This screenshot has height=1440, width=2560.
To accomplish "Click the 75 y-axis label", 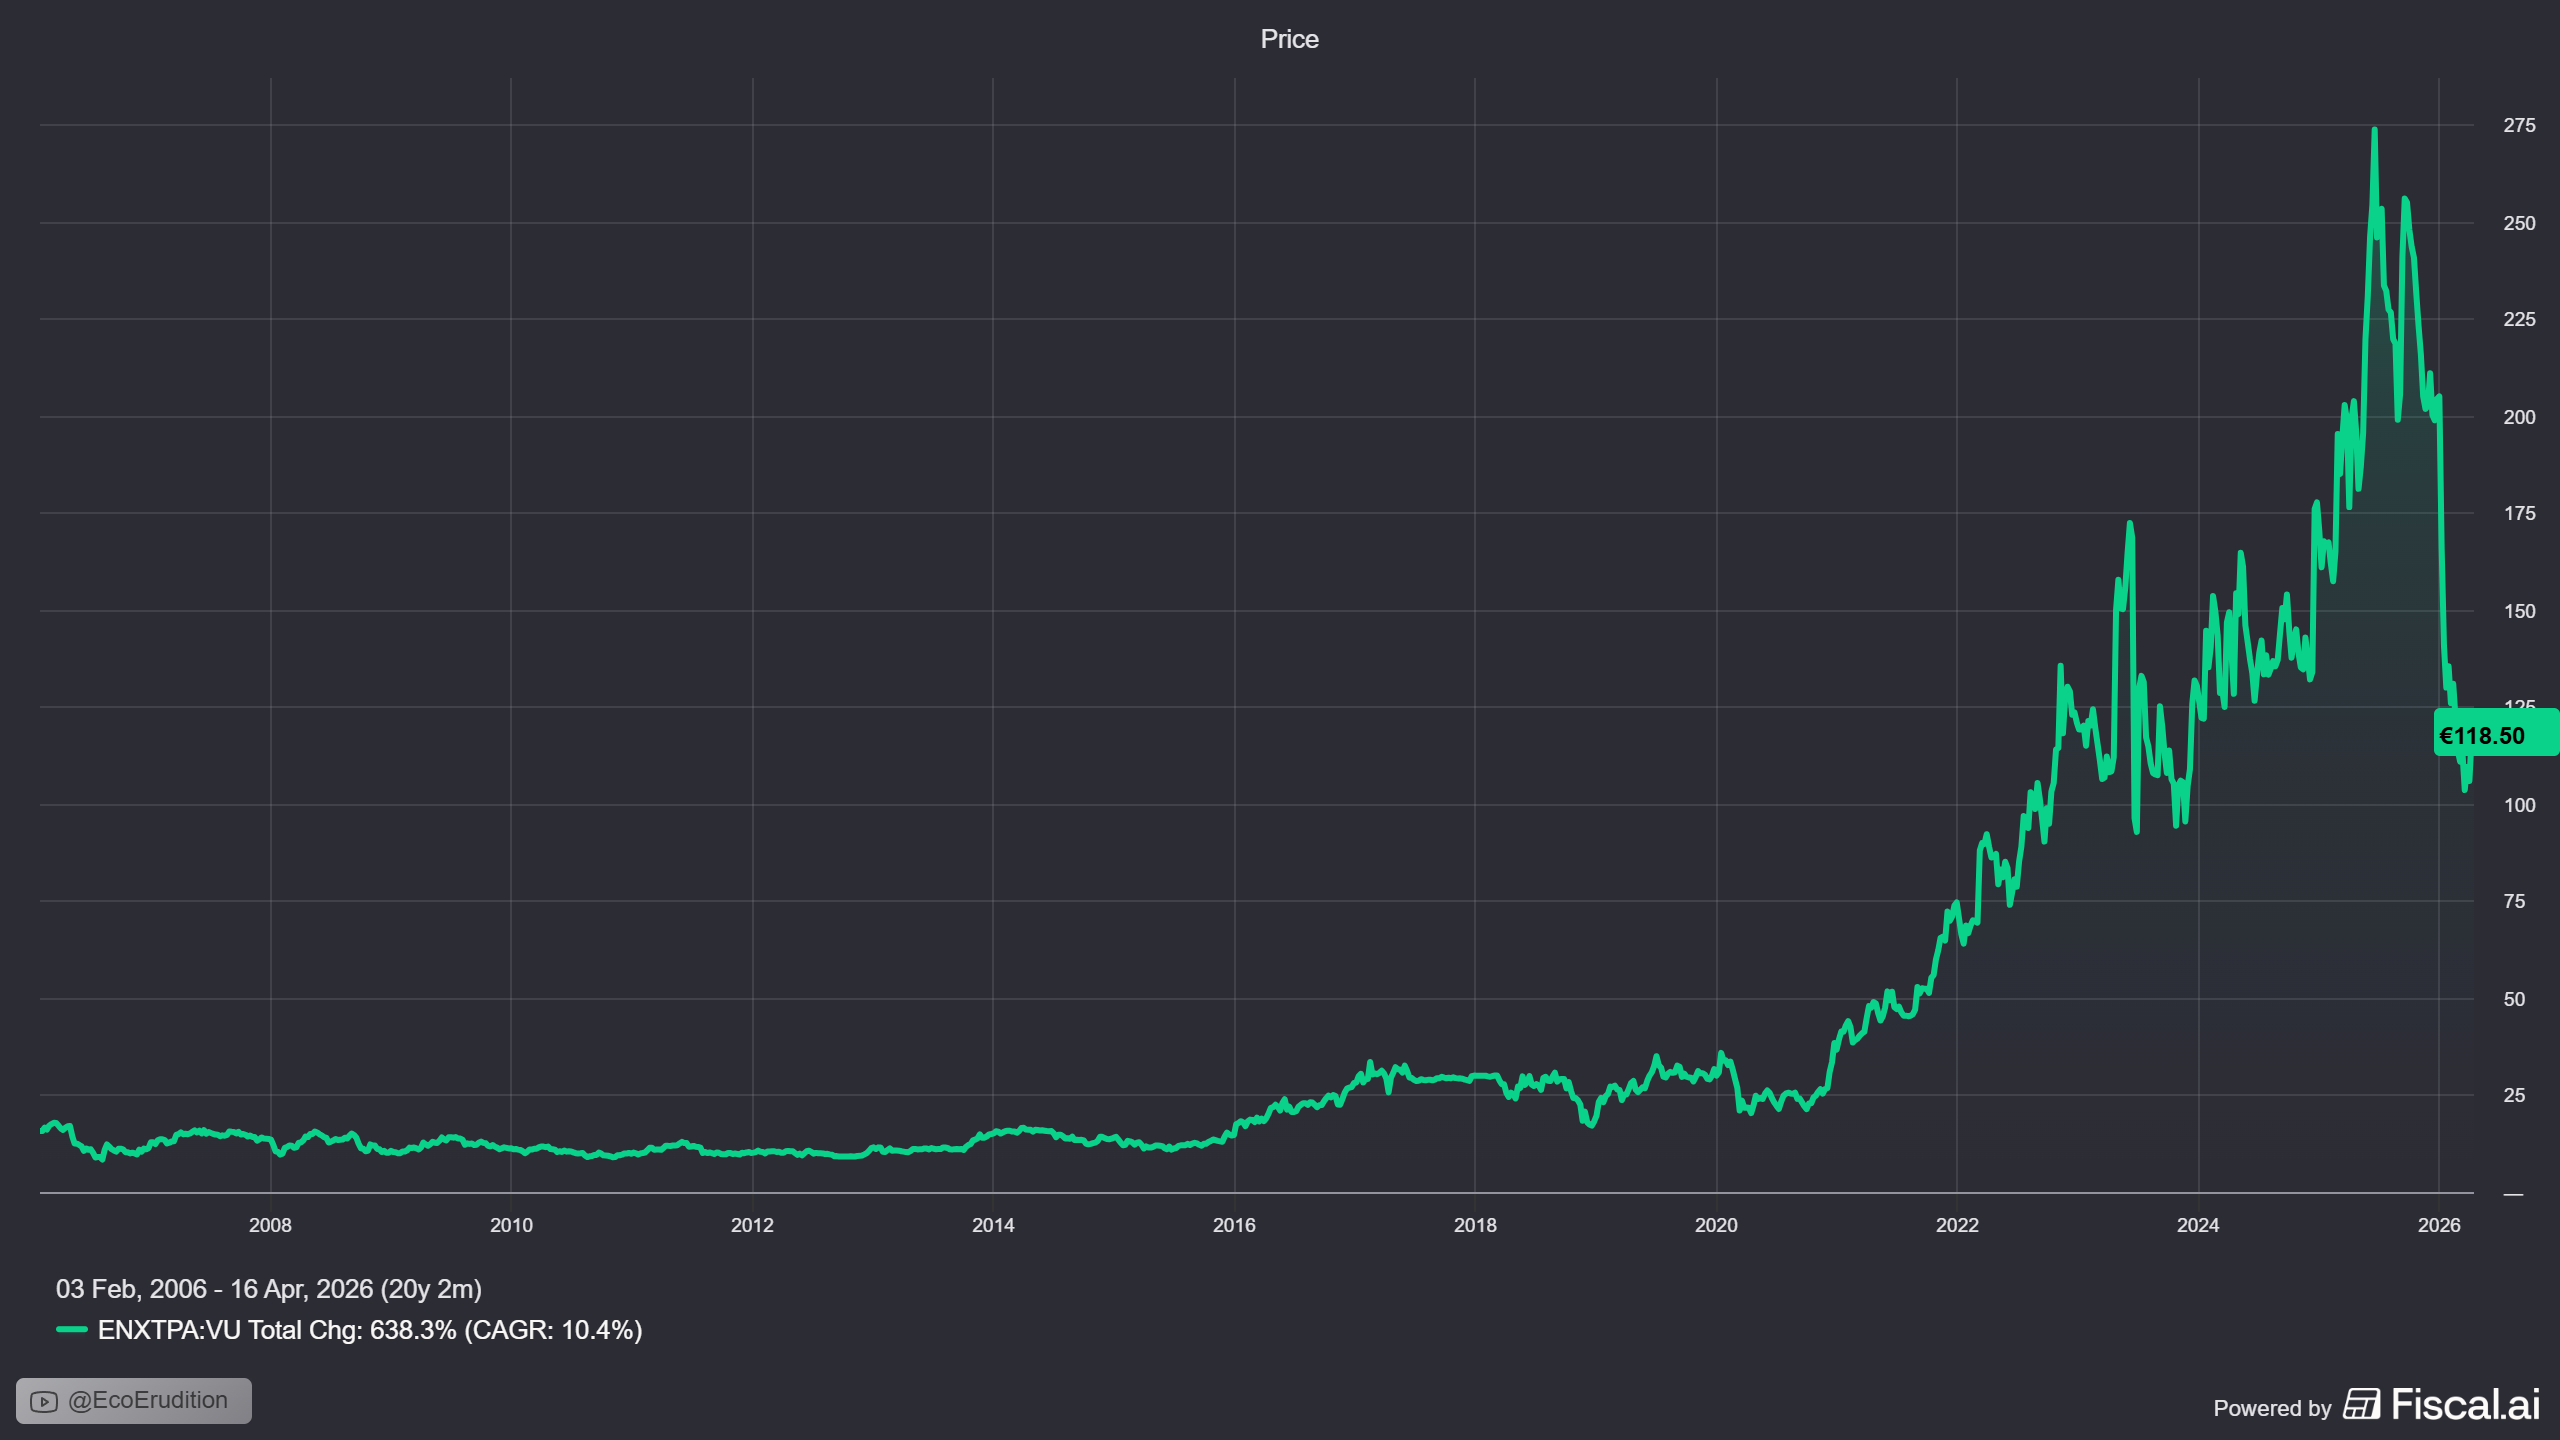I will point(2514,901).
